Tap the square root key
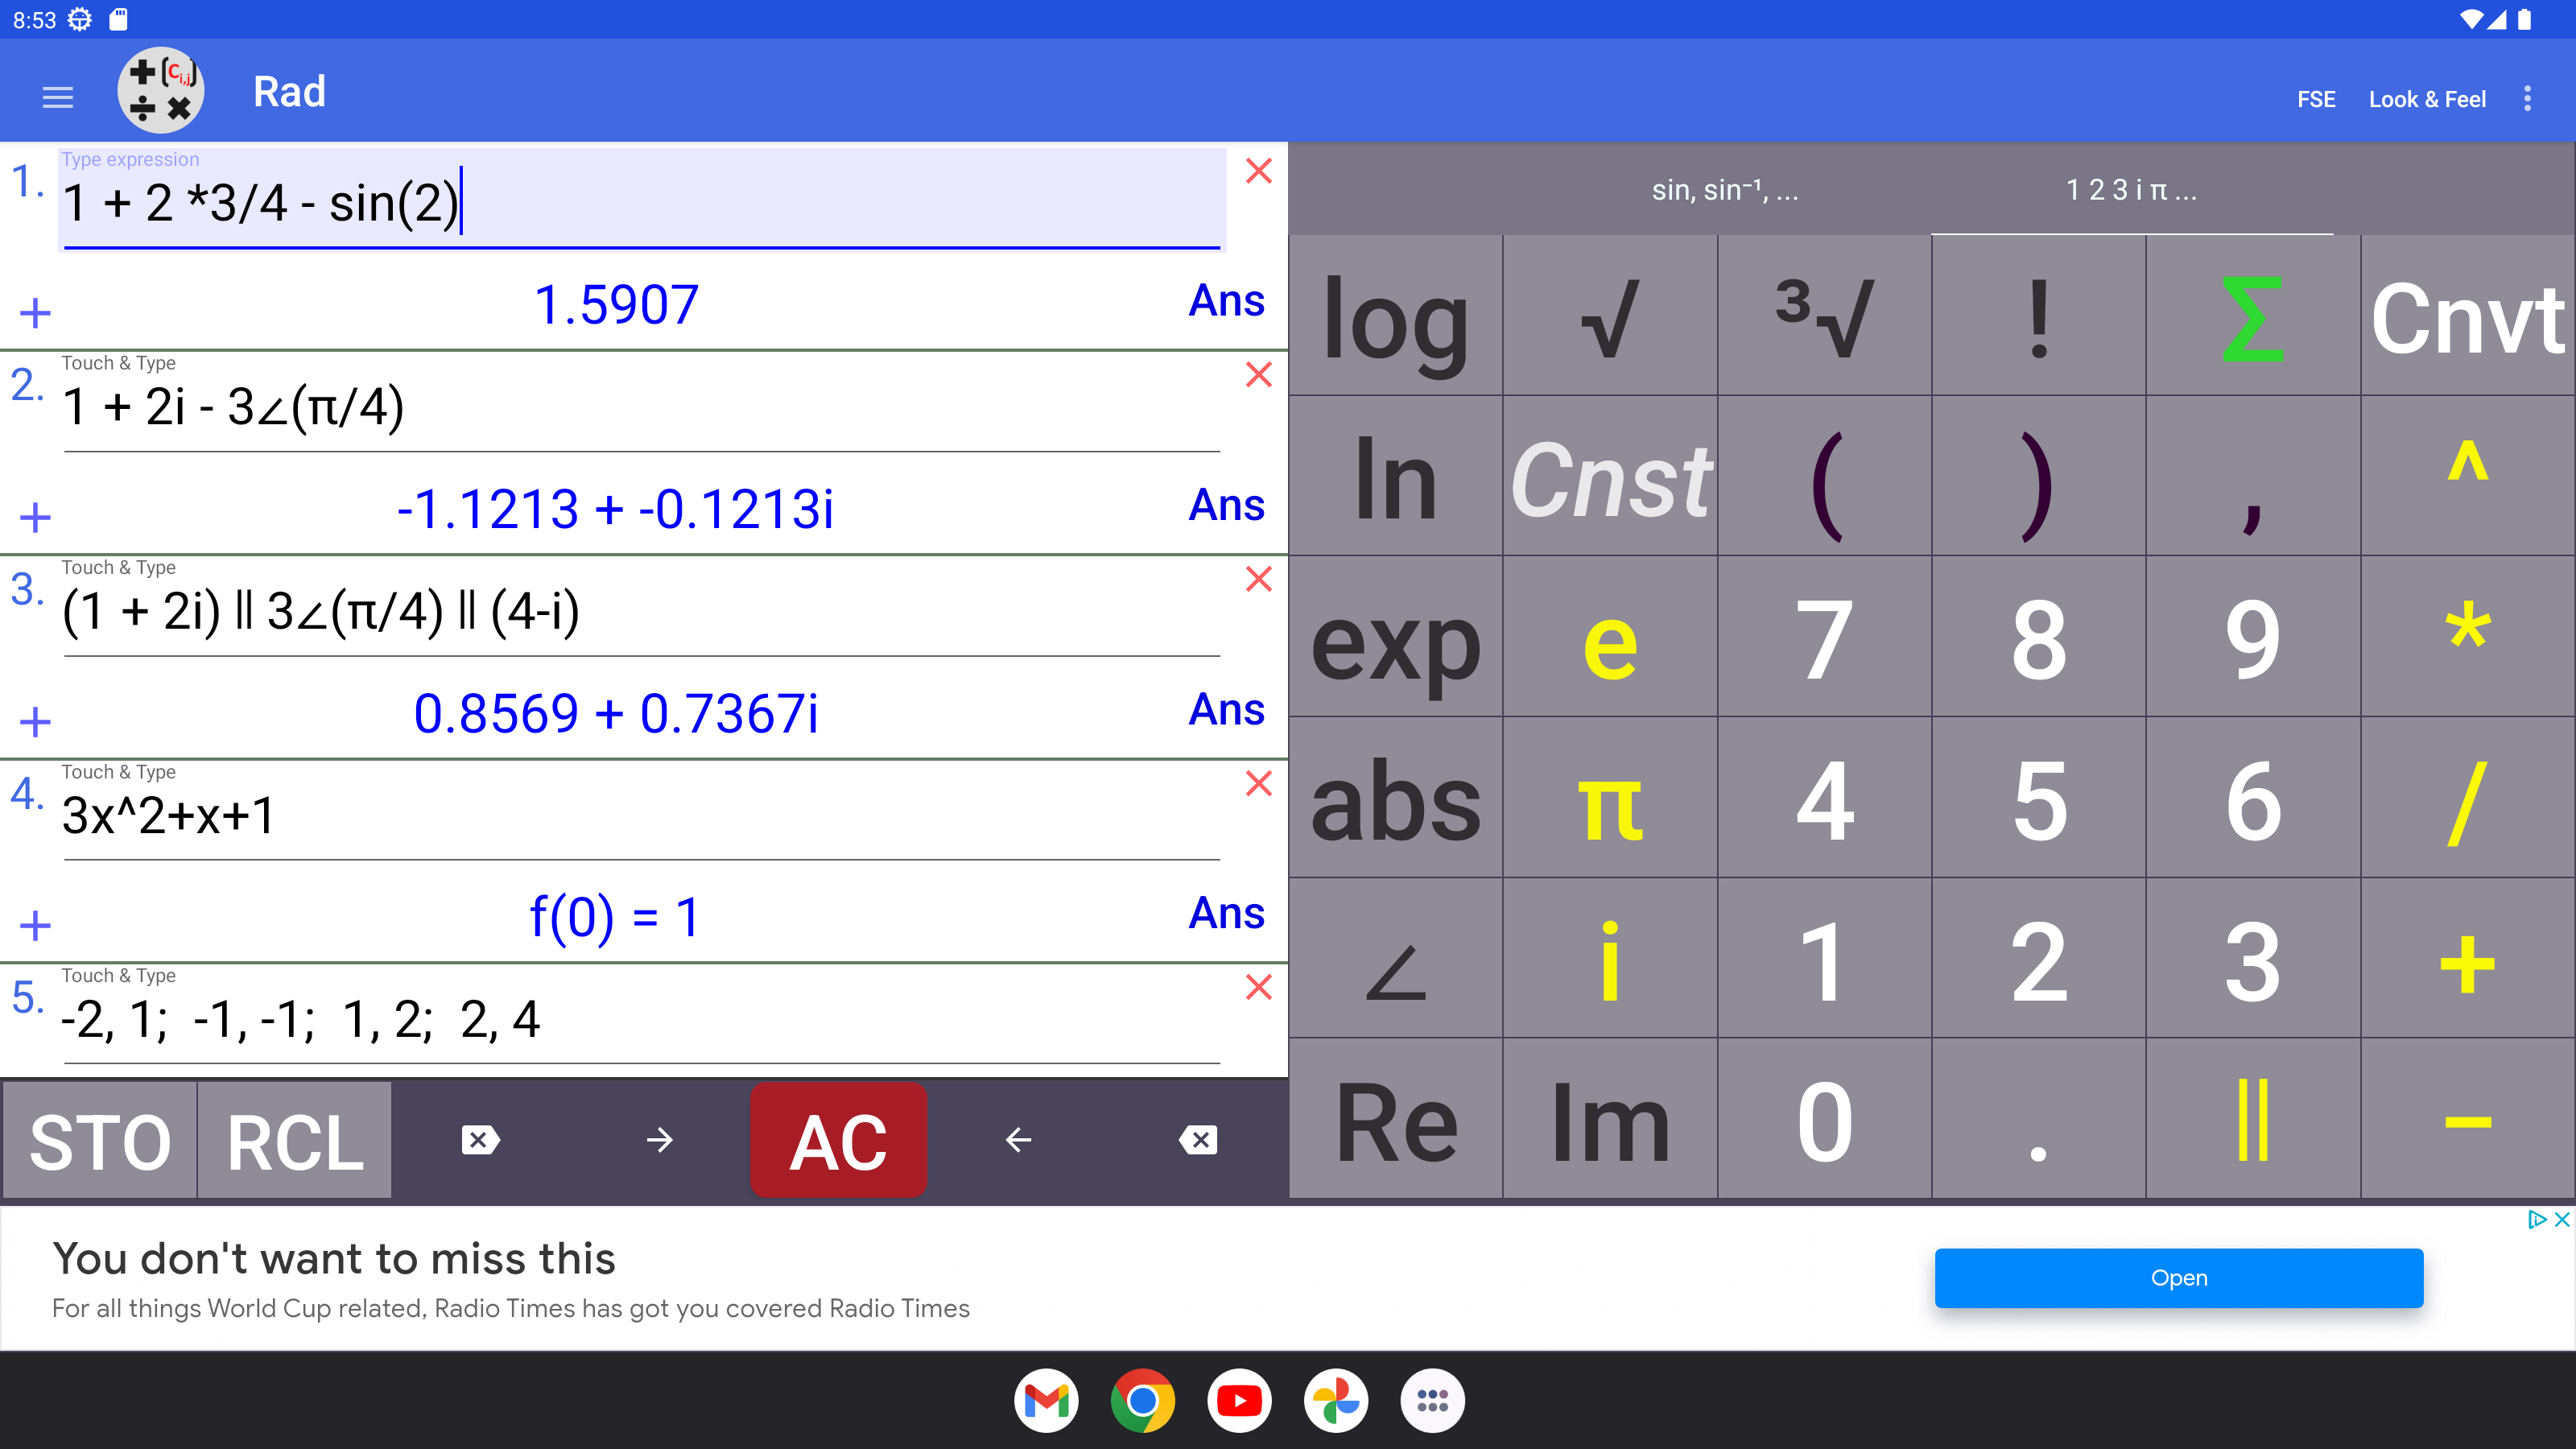Image resolution: width=2576 pixels, height=1449 pixels. pos(1610,316)
